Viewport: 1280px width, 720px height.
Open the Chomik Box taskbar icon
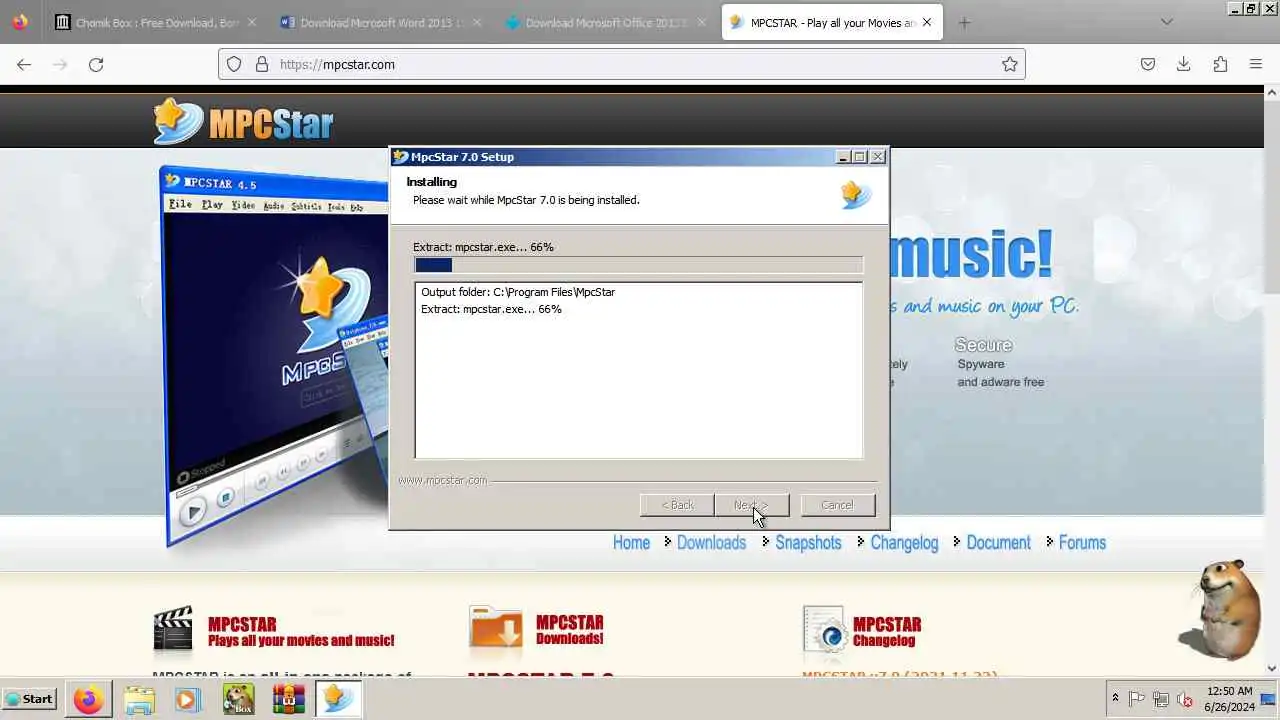point(238,699)
